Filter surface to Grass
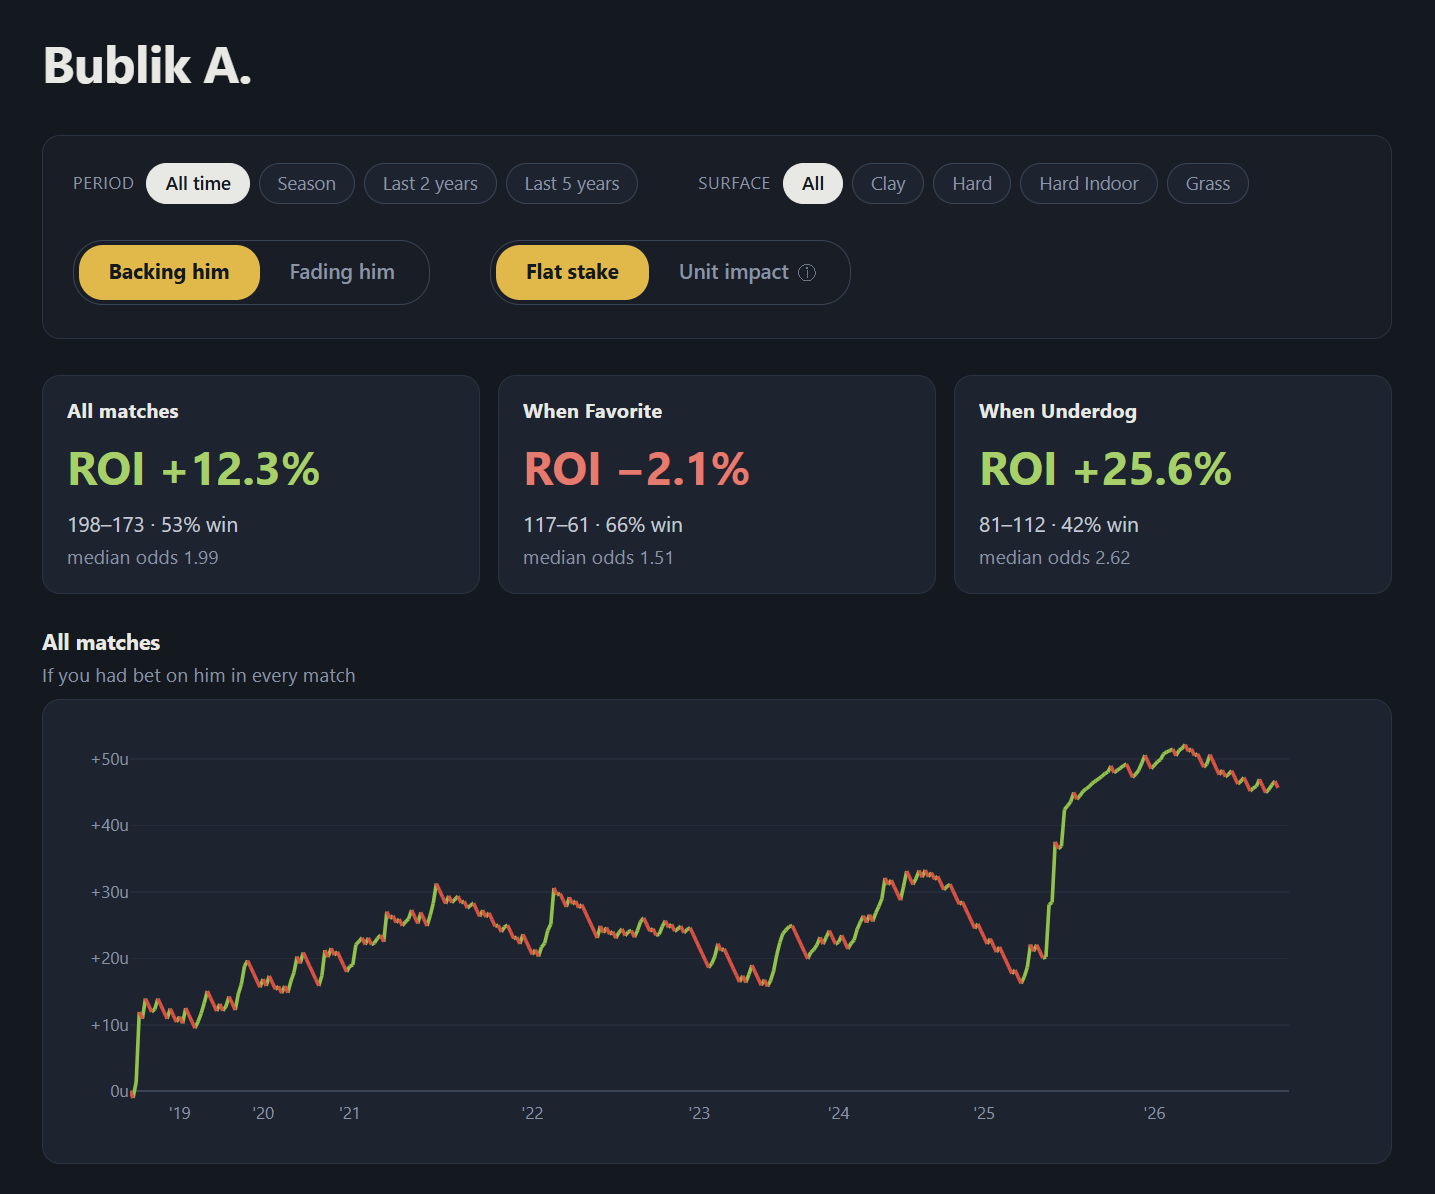1435x1194 pixels. pos(1208,183)
